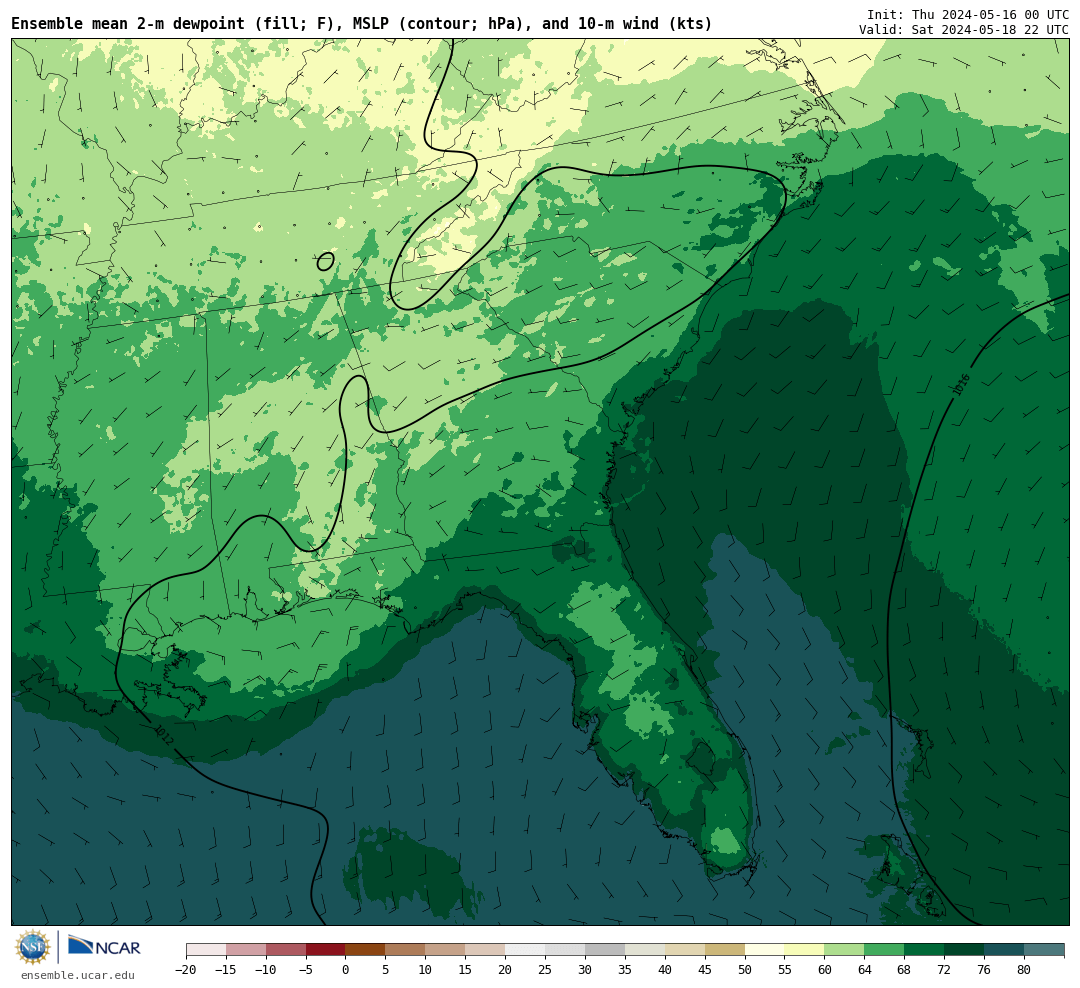1080x988 pixels.
Task: Click the NSF logo
Action: 33,947
